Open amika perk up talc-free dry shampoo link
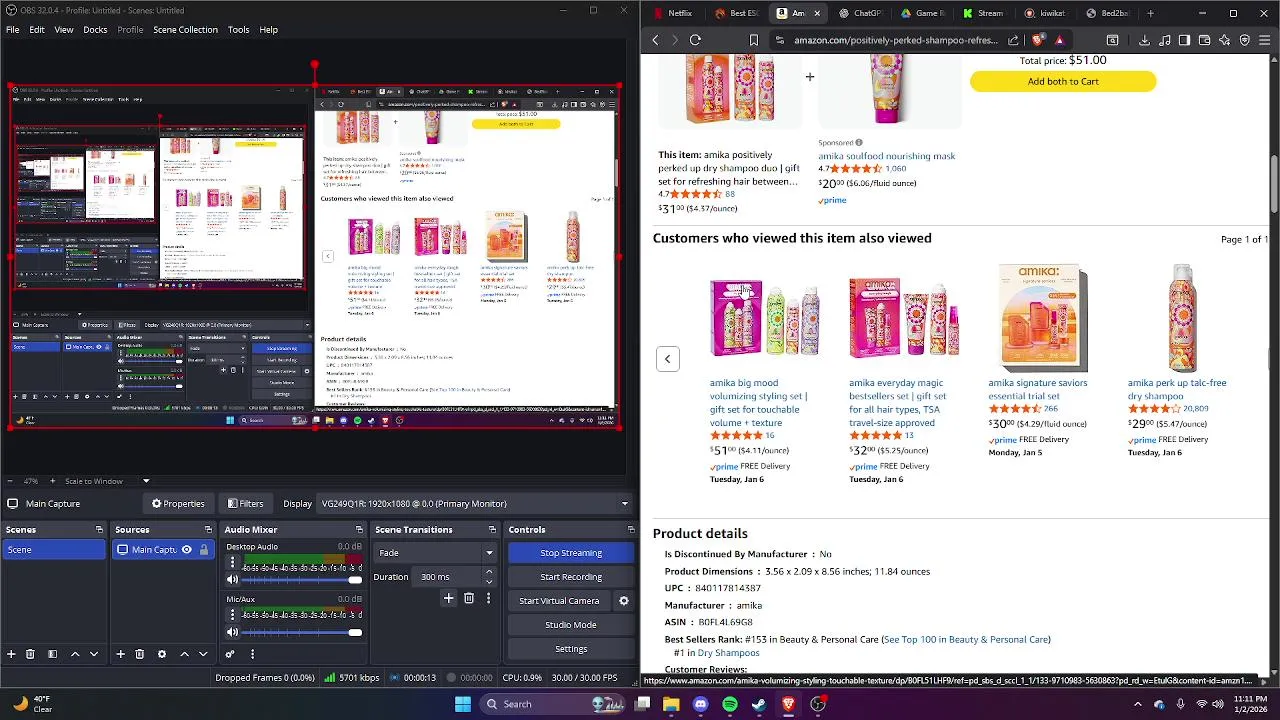Screen dimensions: 1280x720 [1176, 389]
